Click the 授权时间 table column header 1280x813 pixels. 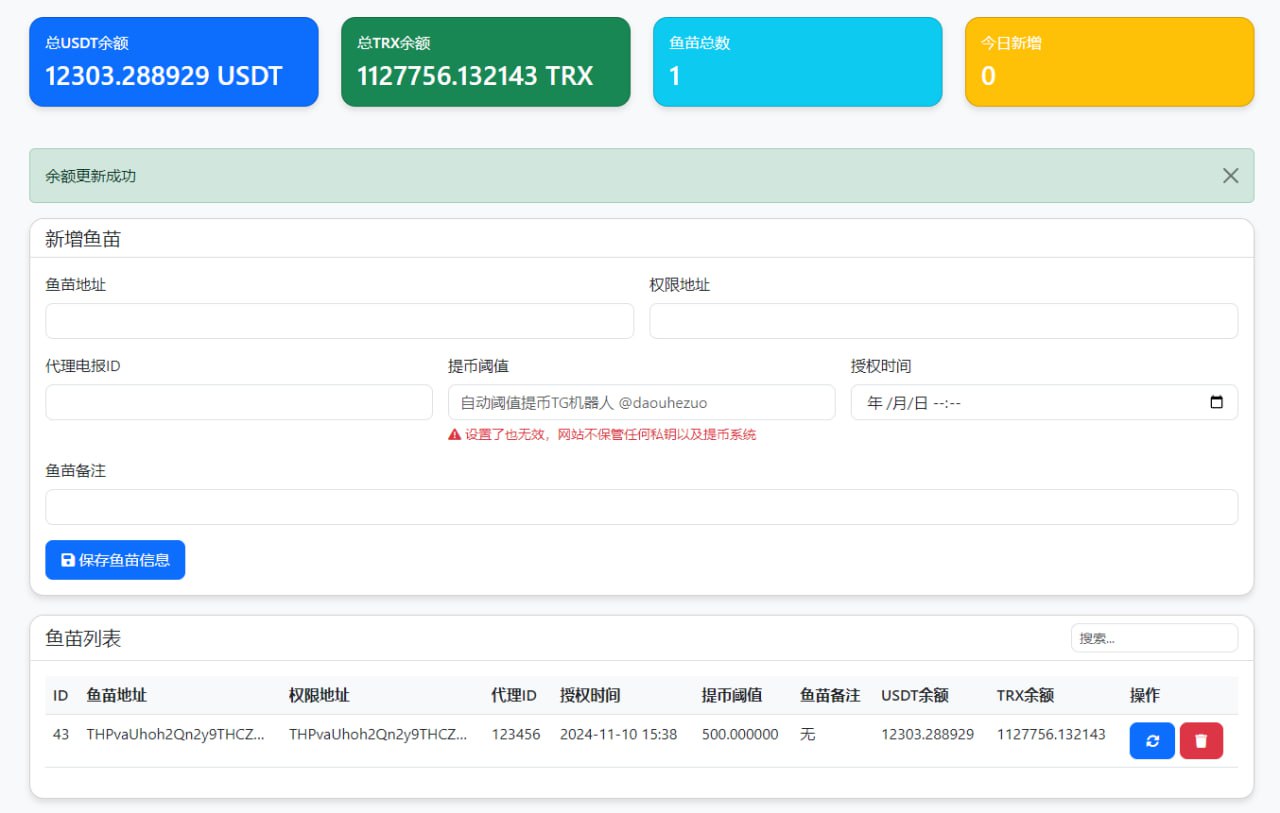(x=590, y=695)
